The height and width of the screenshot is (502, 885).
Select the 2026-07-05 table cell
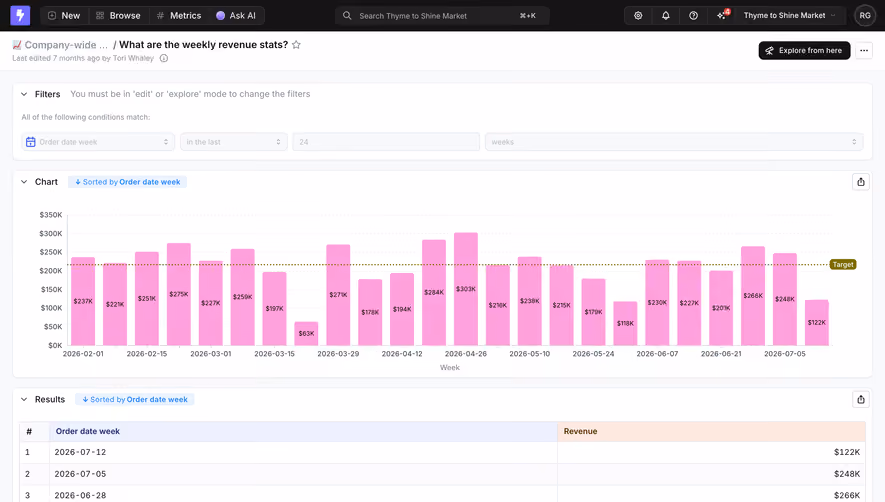[303, 474]
